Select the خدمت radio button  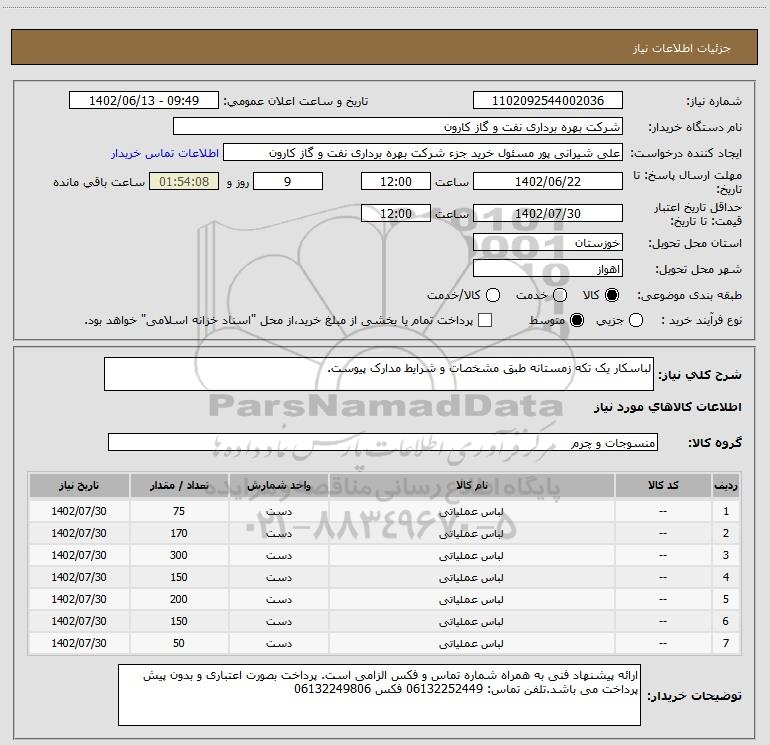(x=560, y=295)
